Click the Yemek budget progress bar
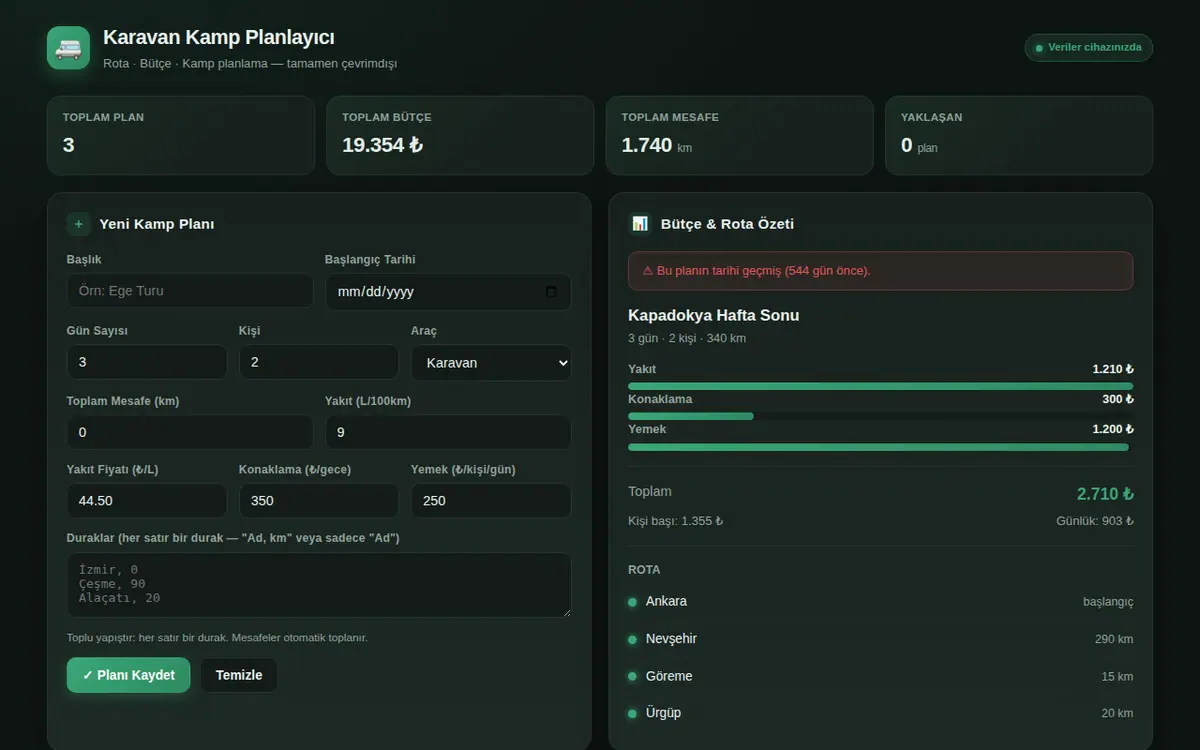This screenshot has height=750, width=1200. pyautogui.click(x=881, y=447)
